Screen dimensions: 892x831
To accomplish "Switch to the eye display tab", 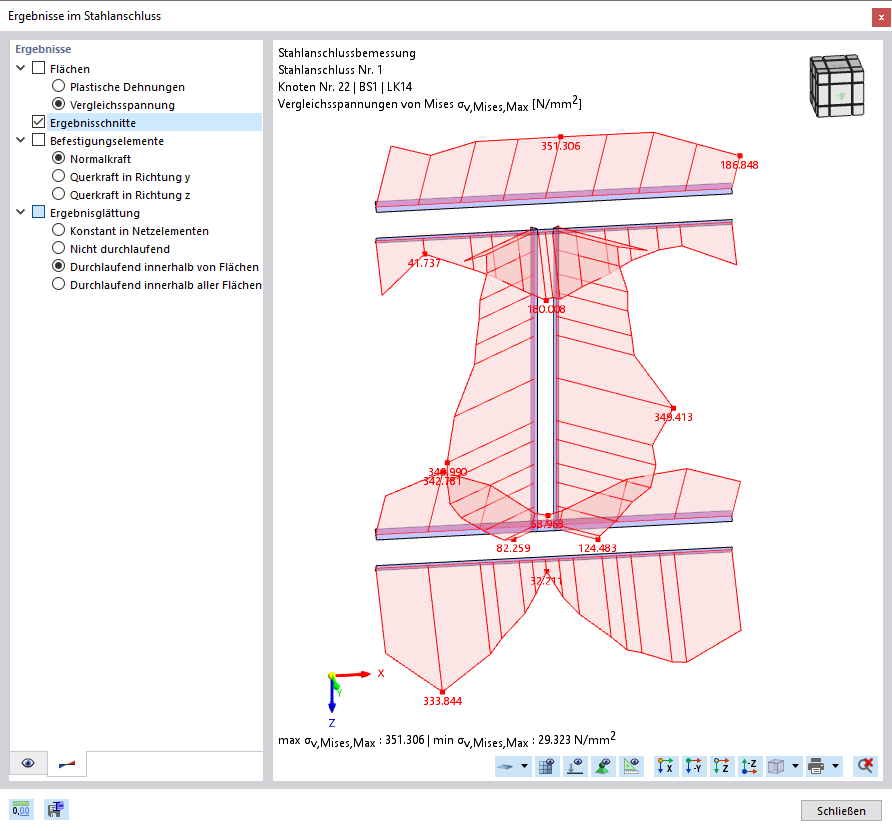I will point(28,763).
